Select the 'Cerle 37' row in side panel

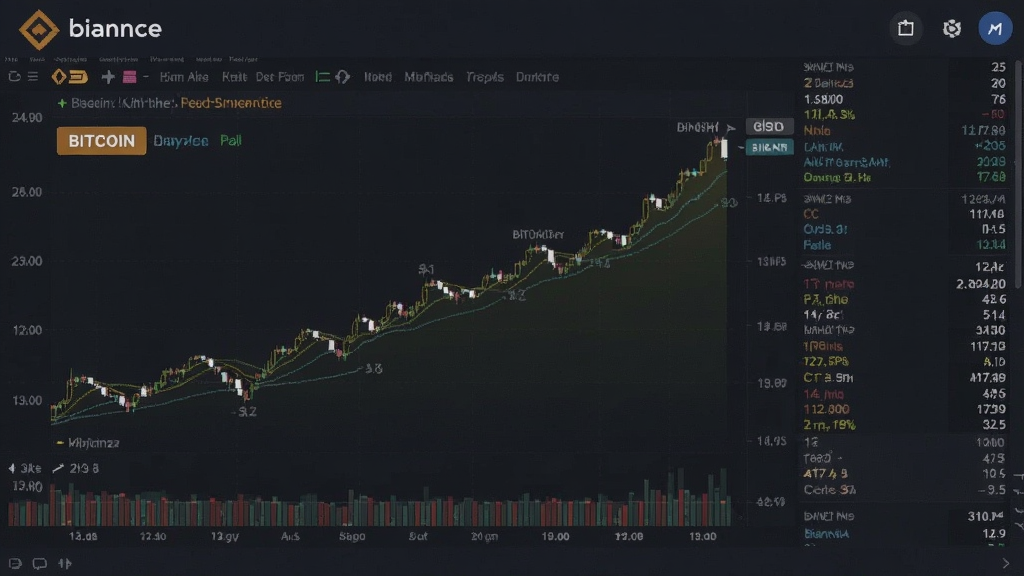[x=904, y=490]
